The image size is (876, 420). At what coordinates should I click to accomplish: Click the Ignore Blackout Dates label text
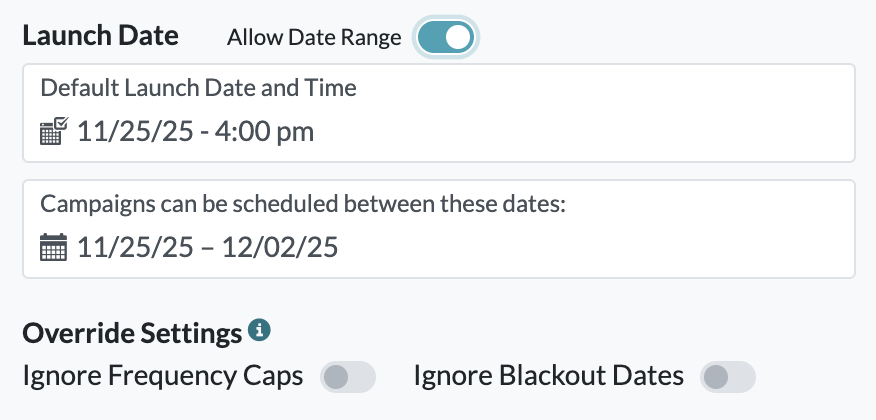(x=549, y=376)
